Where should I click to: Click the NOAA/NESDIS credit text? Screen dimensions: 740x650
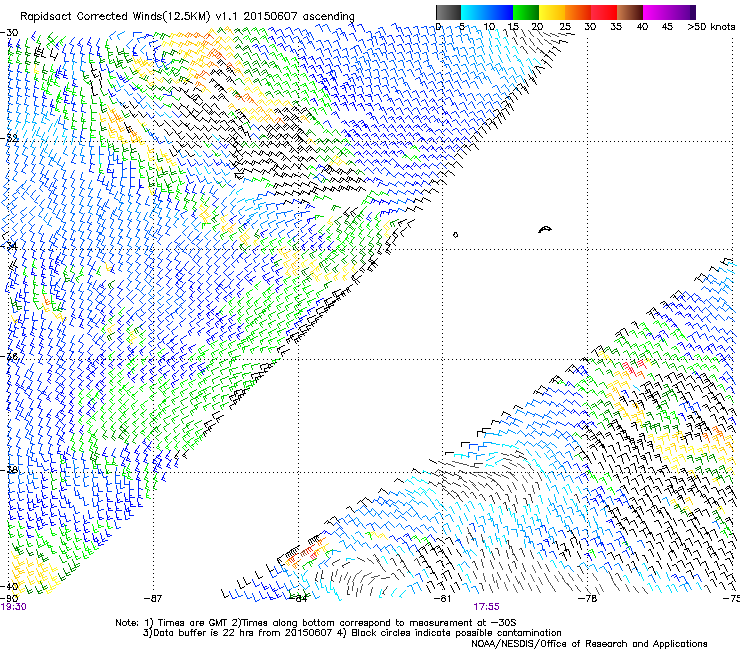(589, 644)
